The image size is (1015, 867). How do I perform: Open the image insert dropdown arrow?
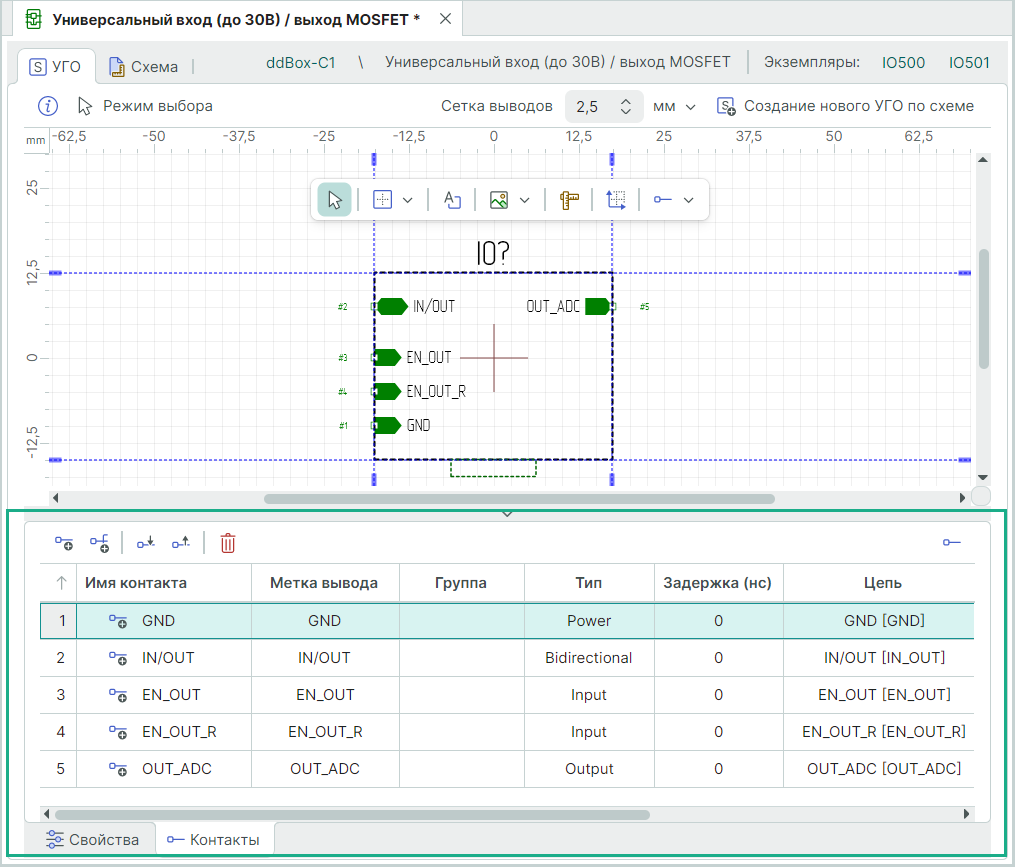524,200
